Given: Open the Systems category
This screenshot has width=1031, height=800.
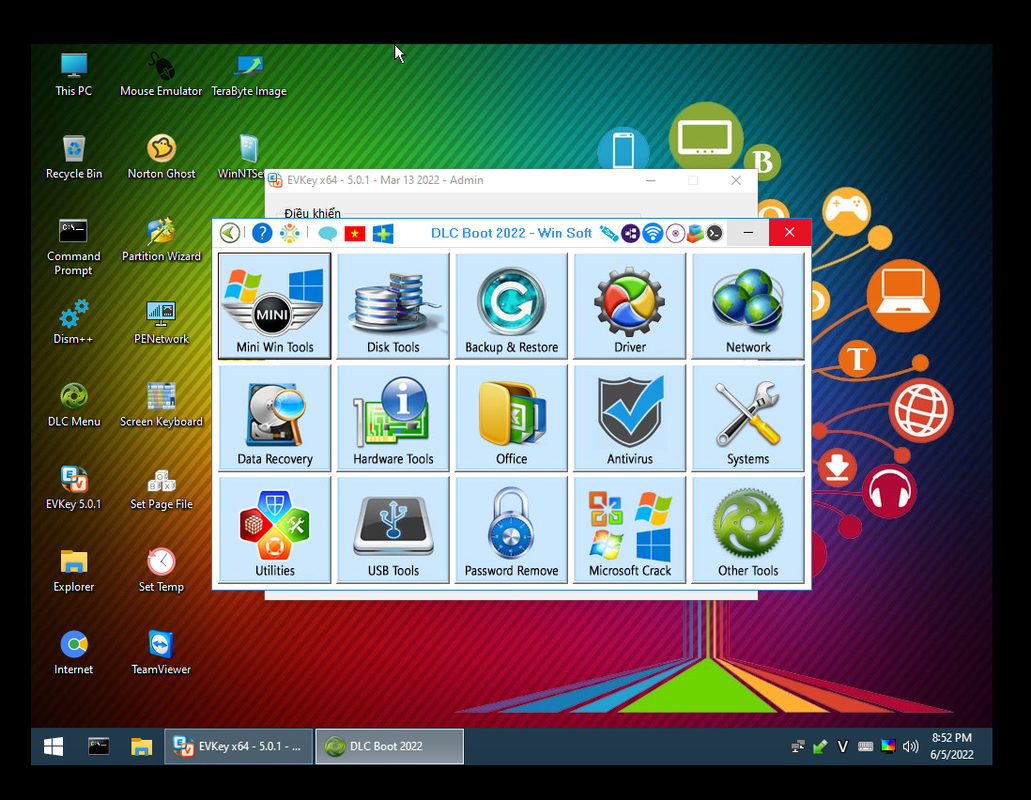Looking at the screenshot, I should 748,417.
